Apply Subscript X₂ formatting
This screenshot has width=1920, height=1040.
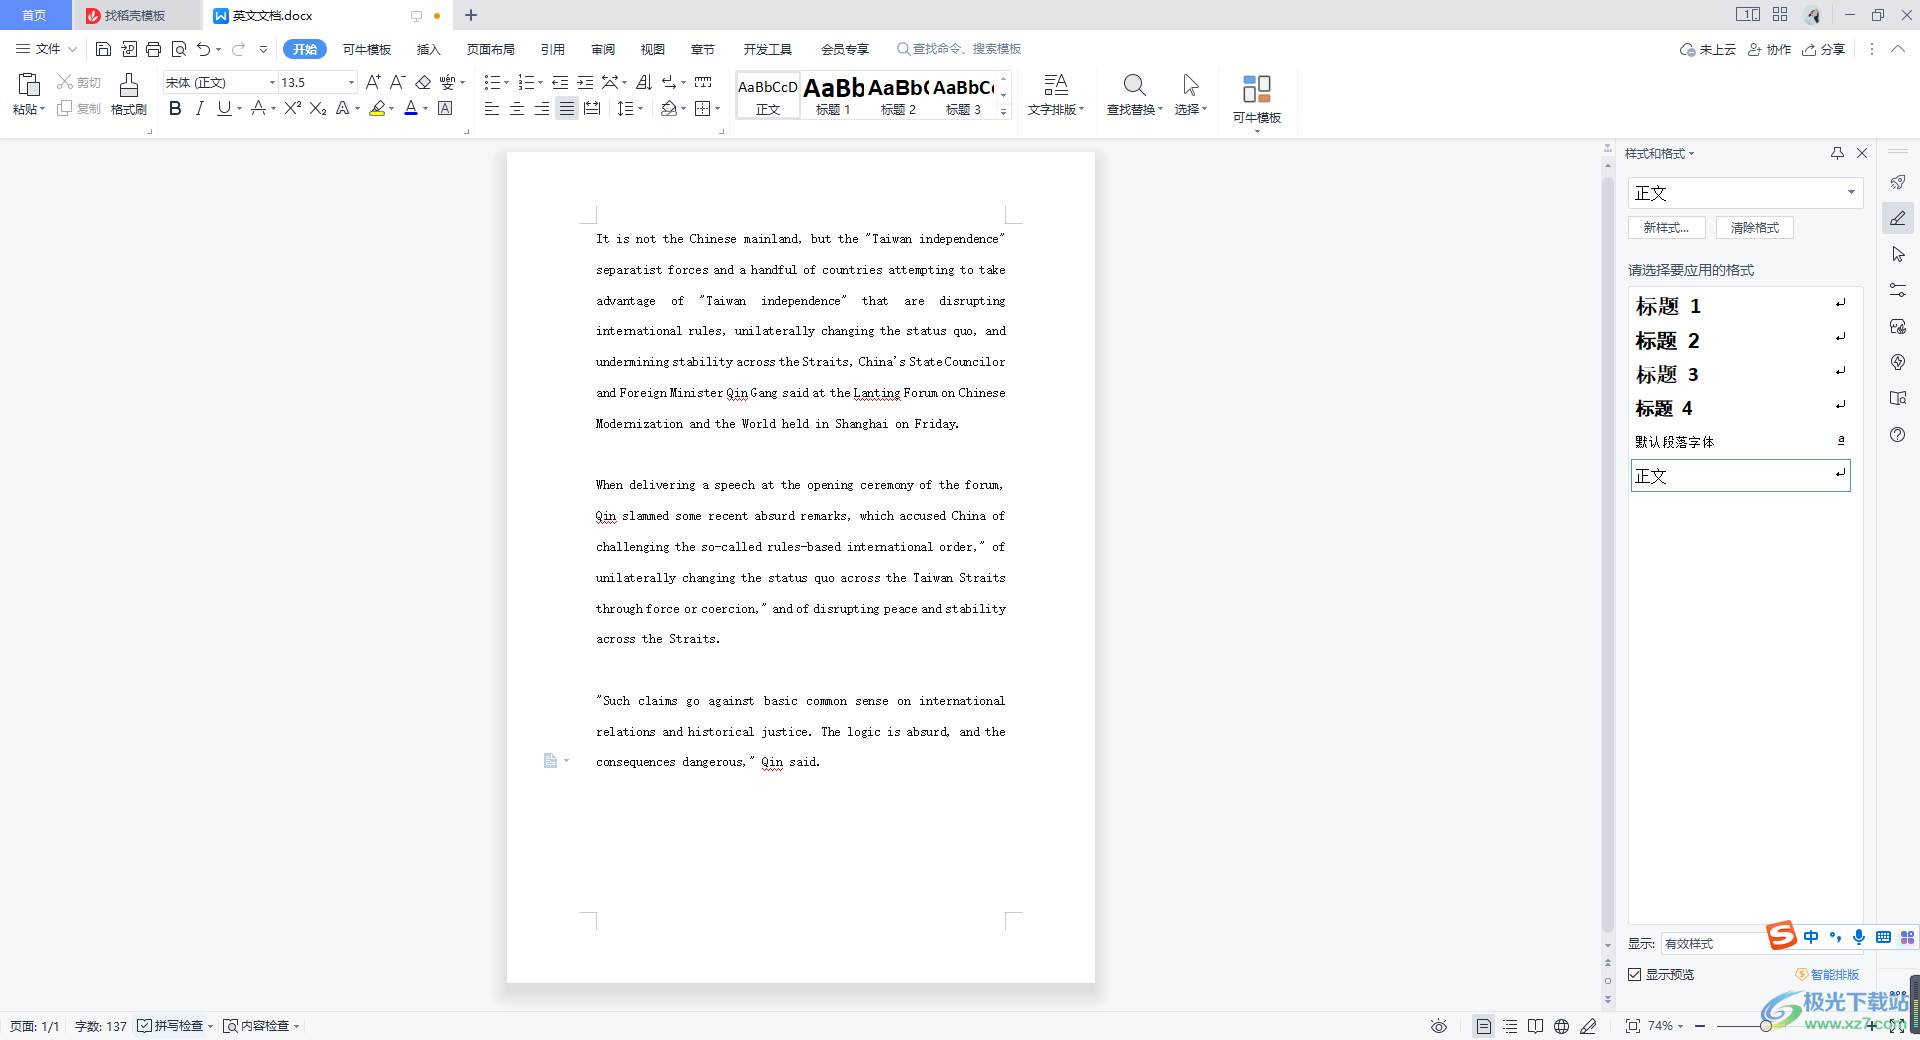coord(318,108)
